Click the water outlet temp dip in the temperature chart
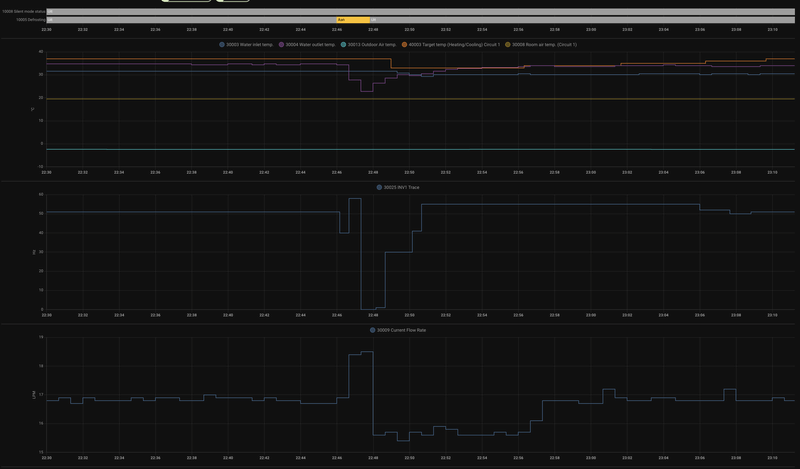Viewport: 800px width, 469px height. pos(367,91)
